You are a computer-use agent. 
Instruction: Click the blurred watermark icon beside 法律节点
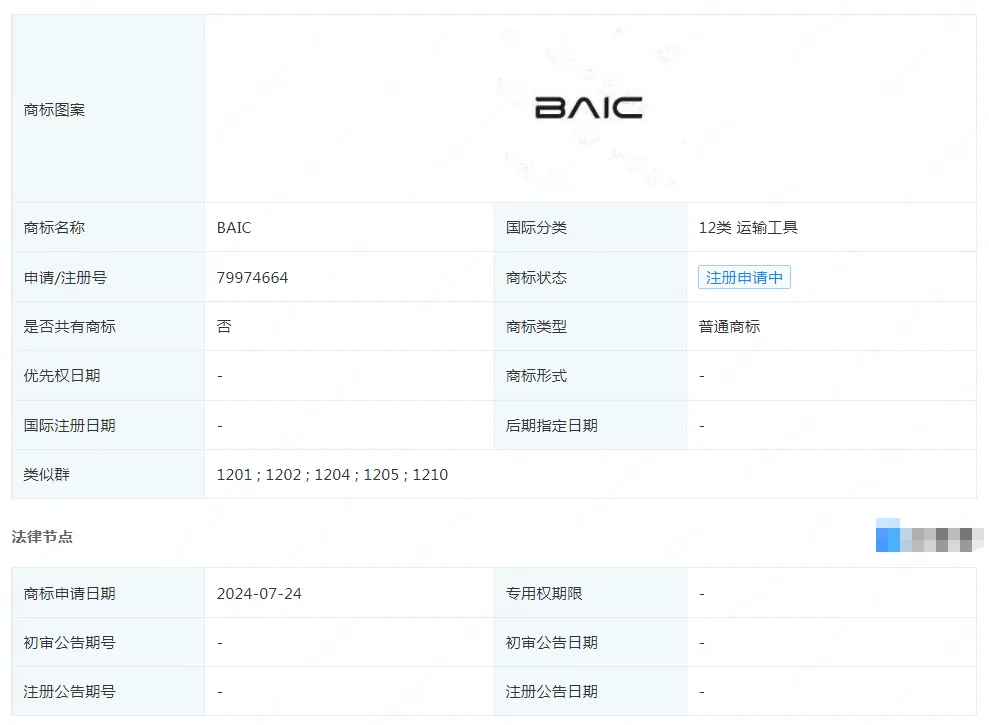point(923,537)
